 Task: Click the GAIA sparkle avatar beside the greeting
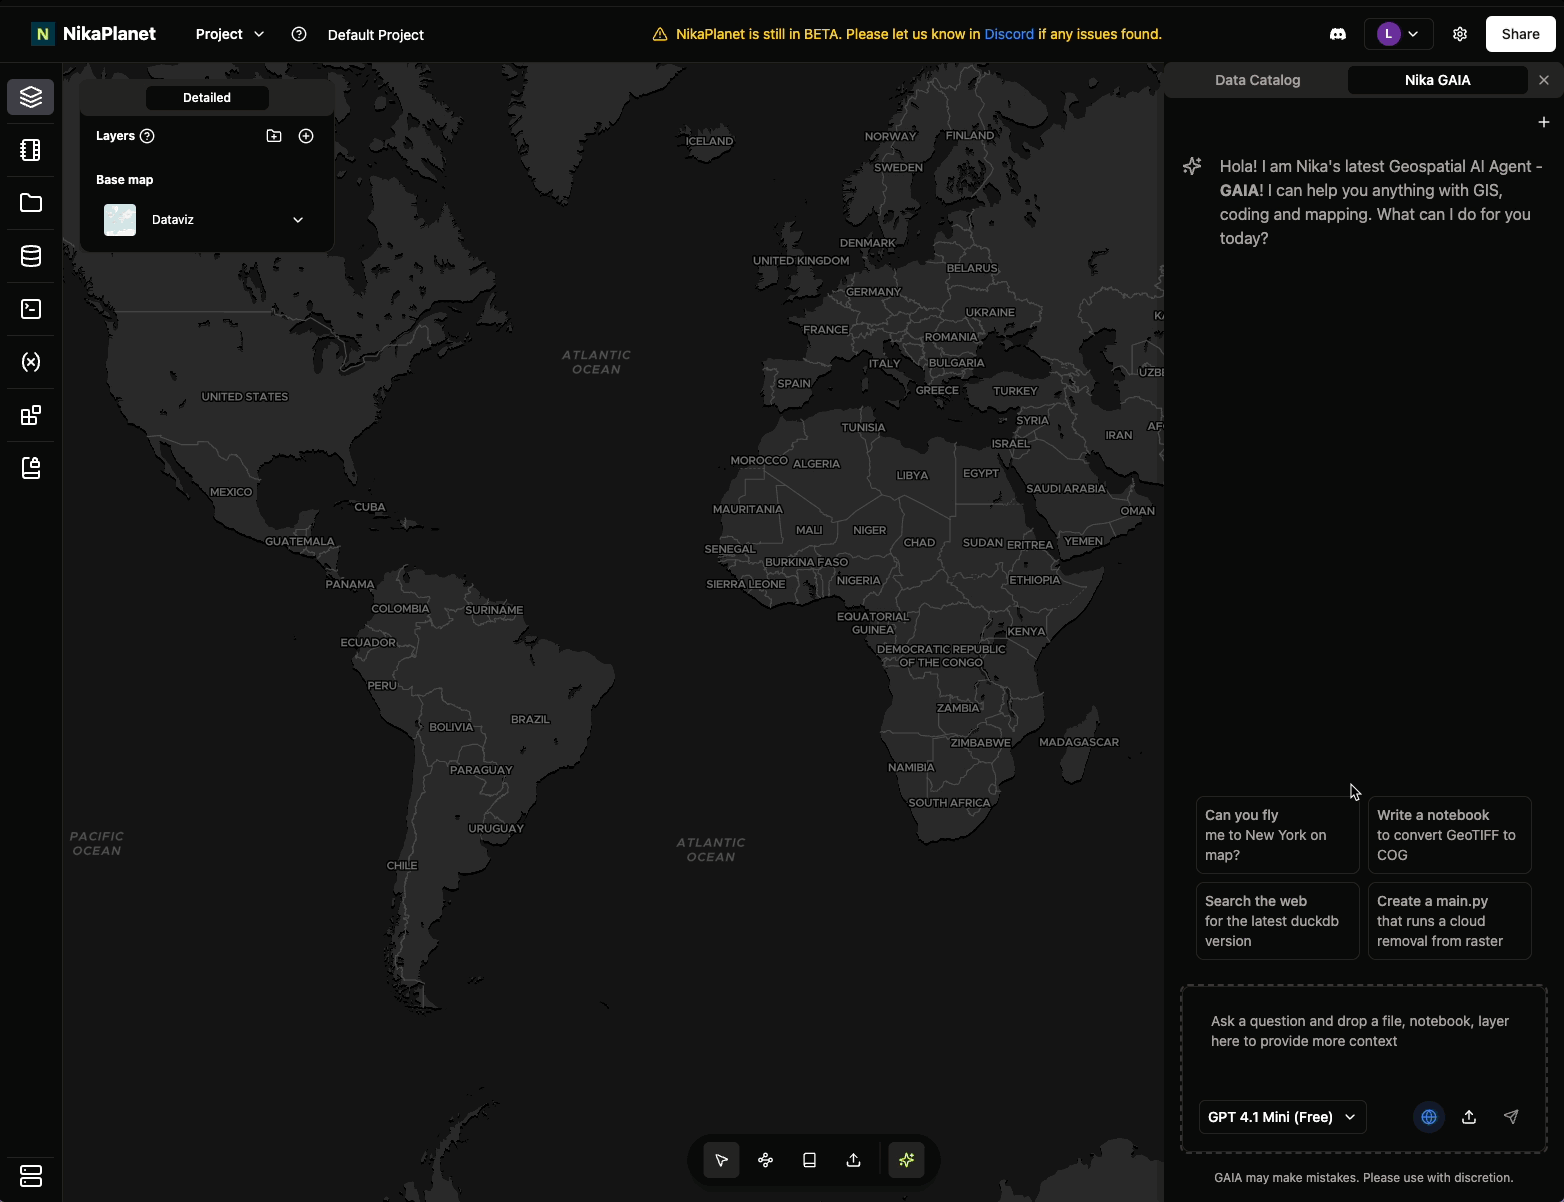[x=1192, y=166]
